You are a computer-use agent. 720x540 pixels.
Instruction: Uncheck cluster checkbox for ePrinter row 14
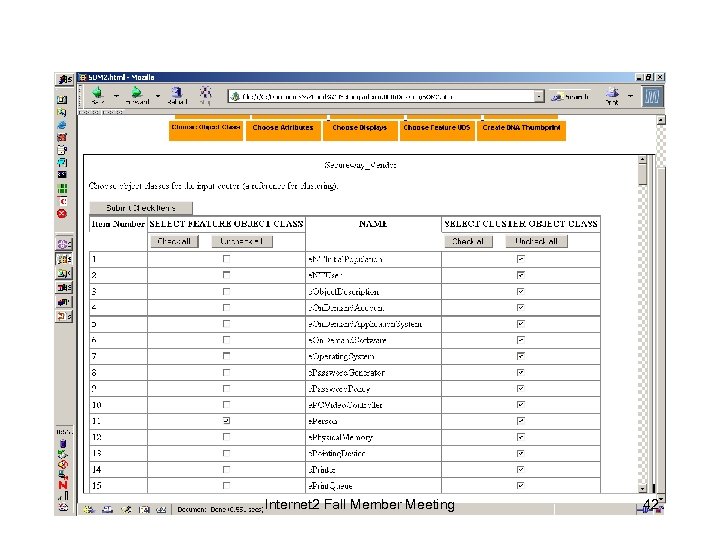click(520, 469)
